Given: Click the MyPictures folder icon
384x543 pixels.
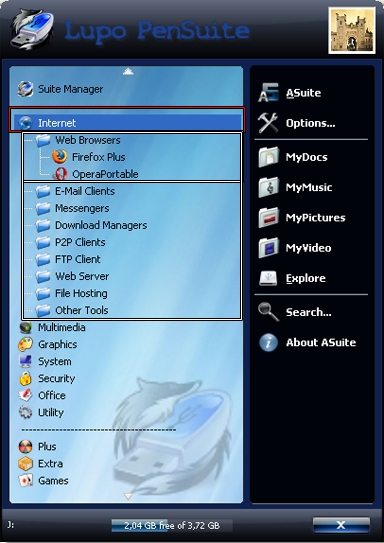Looking at the screenshot, I should (268, 217).
